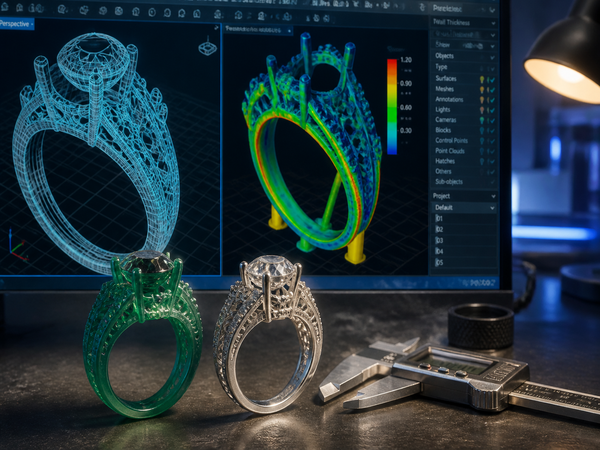Collapse the Project section chevron
This screenshot has height=450, width=600.
coord(493,197)
